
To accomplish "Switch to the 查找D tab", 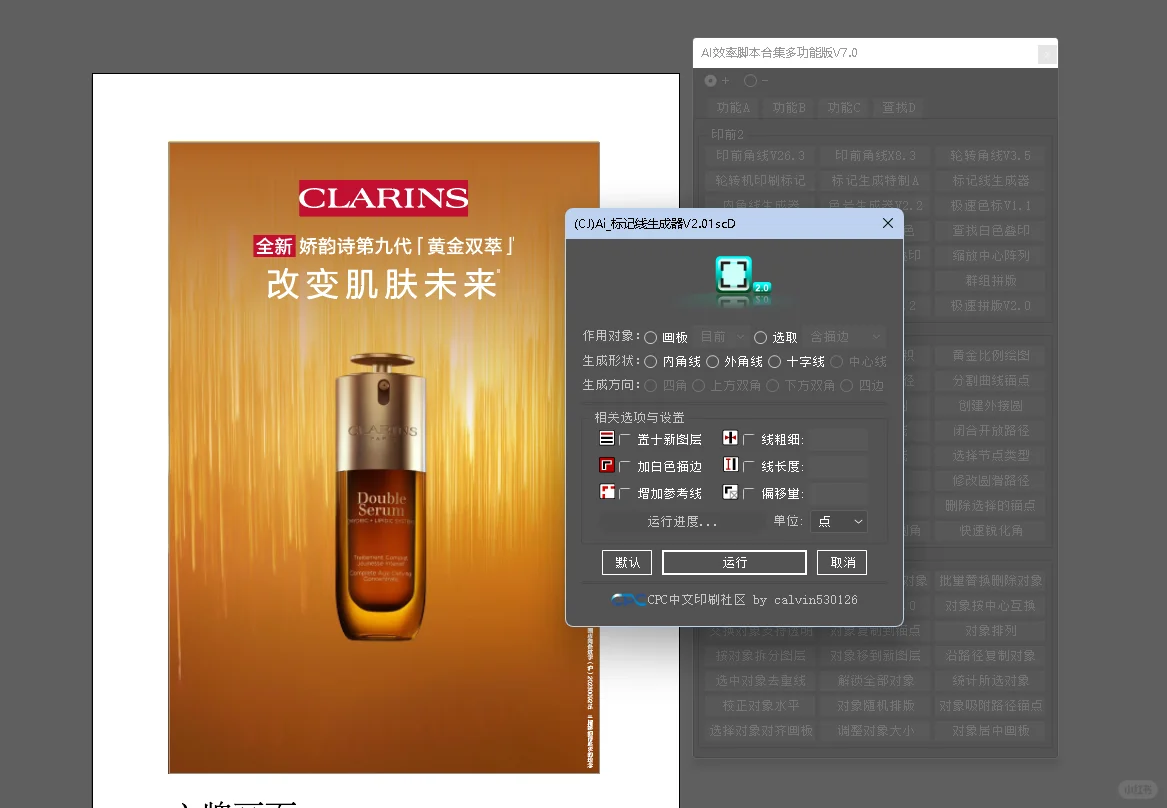I will (898, 107).
